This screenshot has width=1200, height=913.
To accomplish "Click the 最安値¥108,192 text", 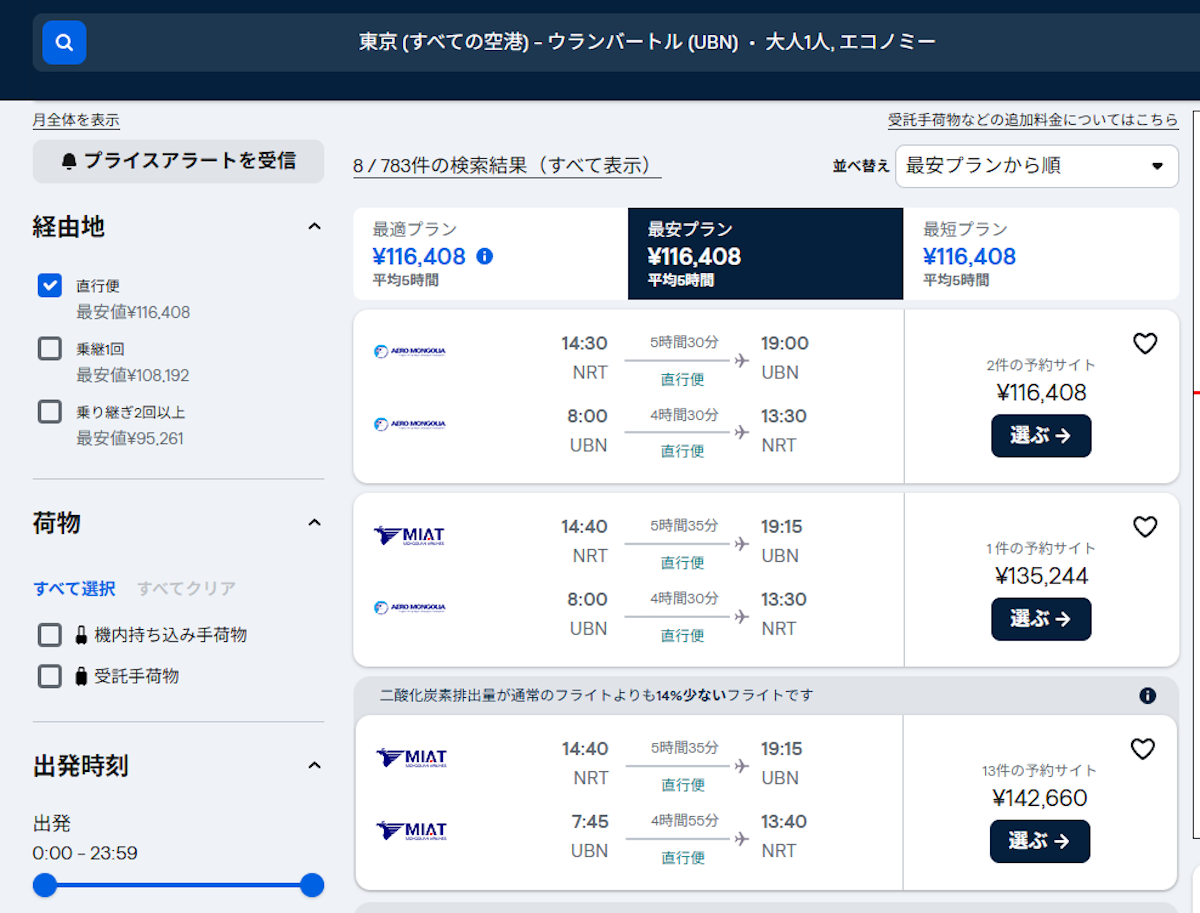I will click(x=133, y=376).
